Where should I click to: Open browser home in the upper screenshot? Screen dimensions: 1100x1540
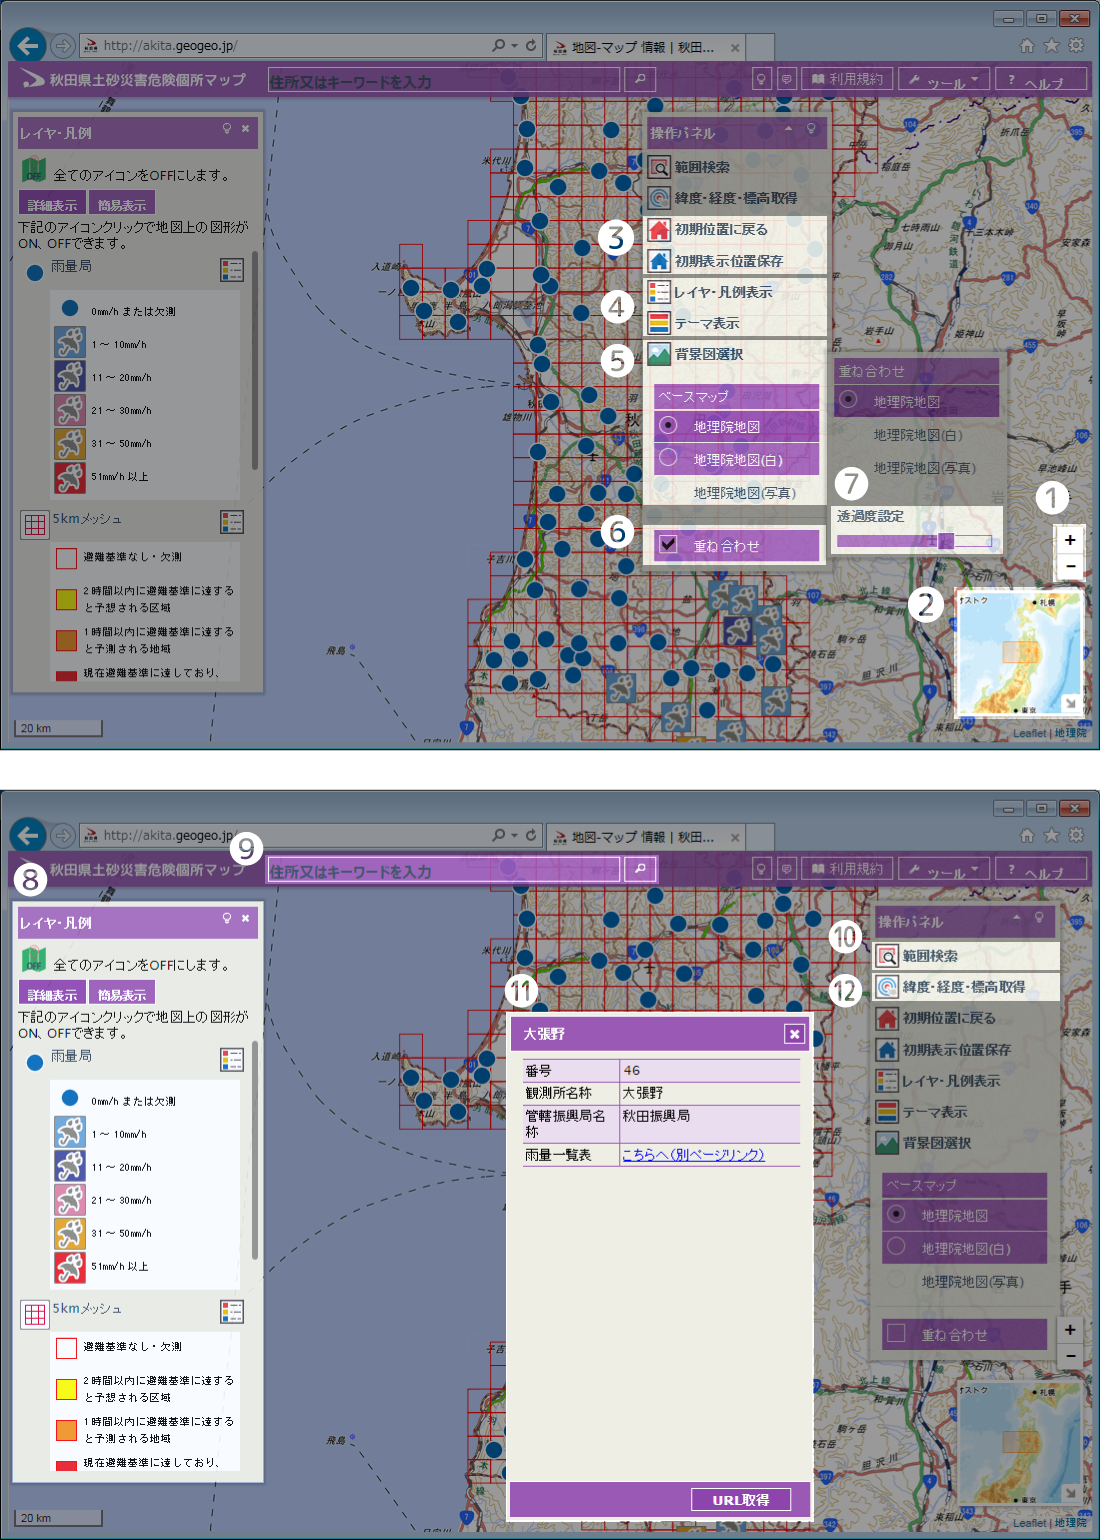(1027, 45)
